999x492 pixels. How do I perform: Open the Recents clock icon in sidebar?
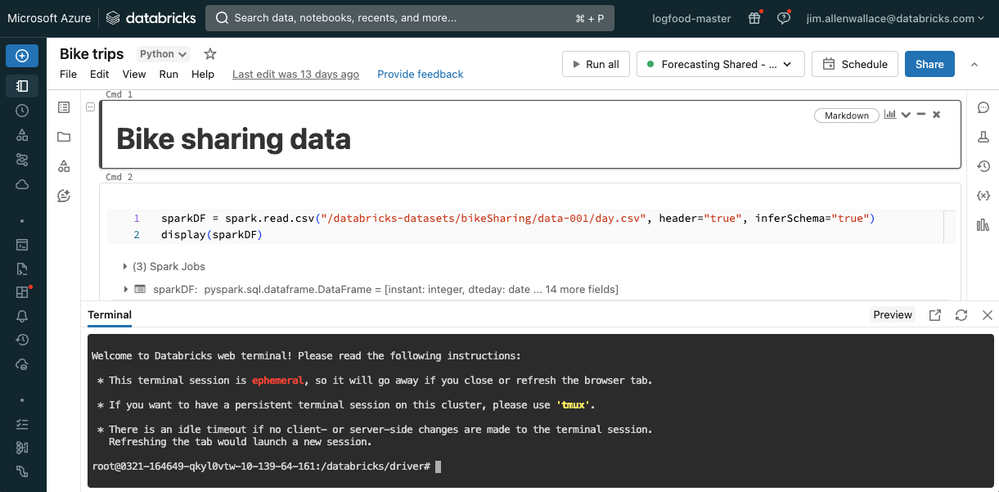pos(22,111)
